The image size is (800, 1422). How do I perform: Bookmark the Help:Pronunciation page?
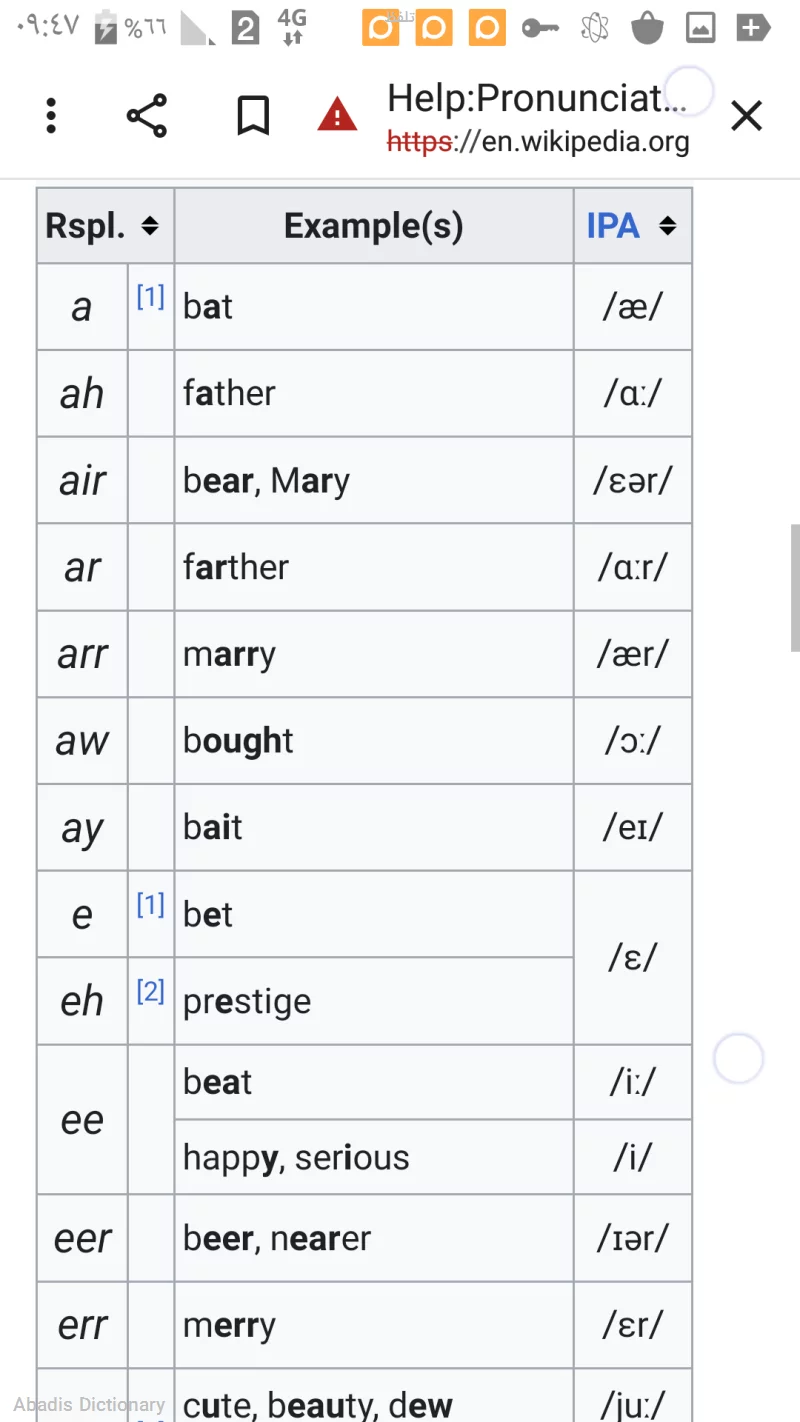pos(252,115)
